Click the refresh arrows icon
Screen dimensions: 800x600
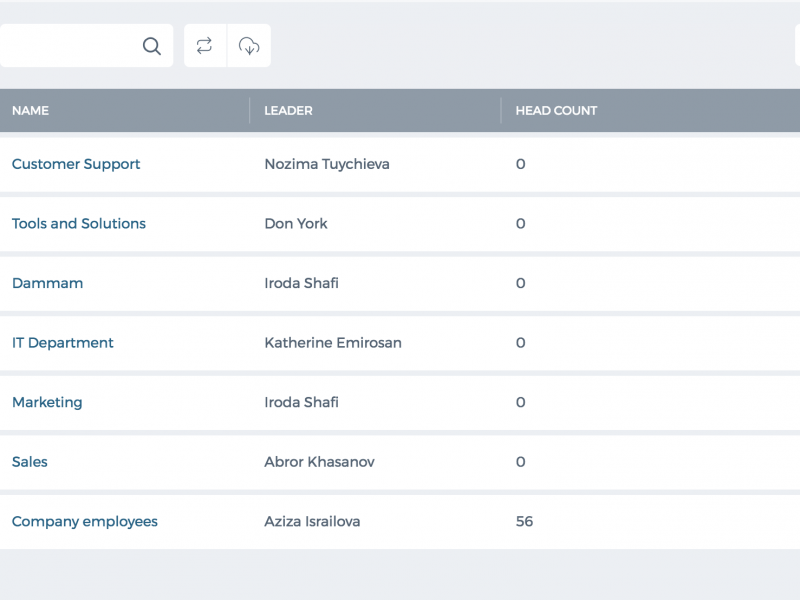(x=205, y=45)
